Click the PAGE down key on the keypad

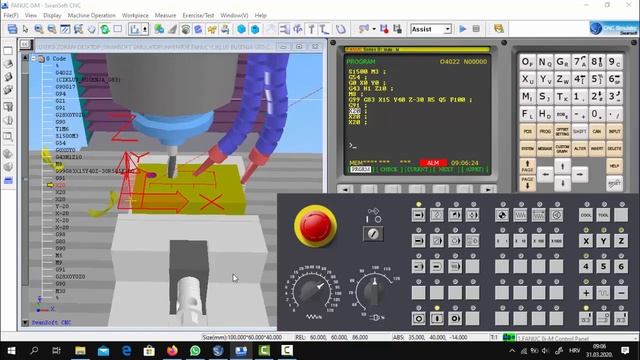527,183
